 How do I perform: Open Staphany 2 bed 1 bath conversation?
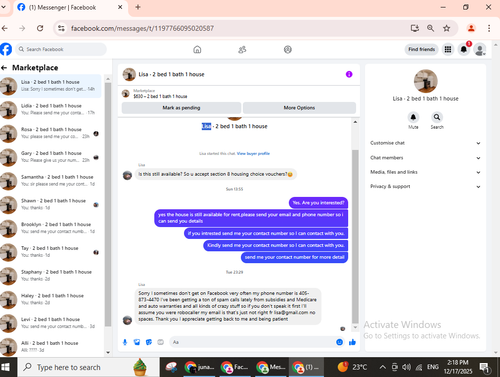click(51, 275)
